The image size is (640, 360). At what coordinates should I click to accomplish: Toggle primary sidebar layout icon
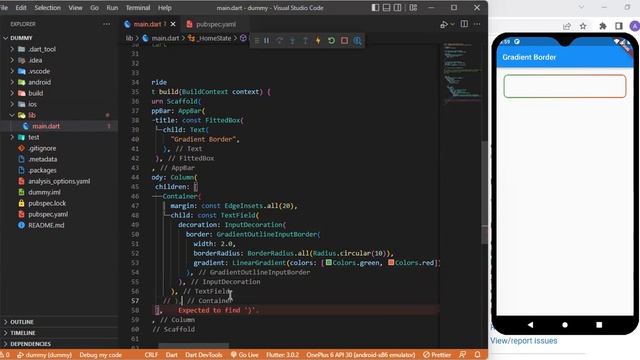coord(375,8)
